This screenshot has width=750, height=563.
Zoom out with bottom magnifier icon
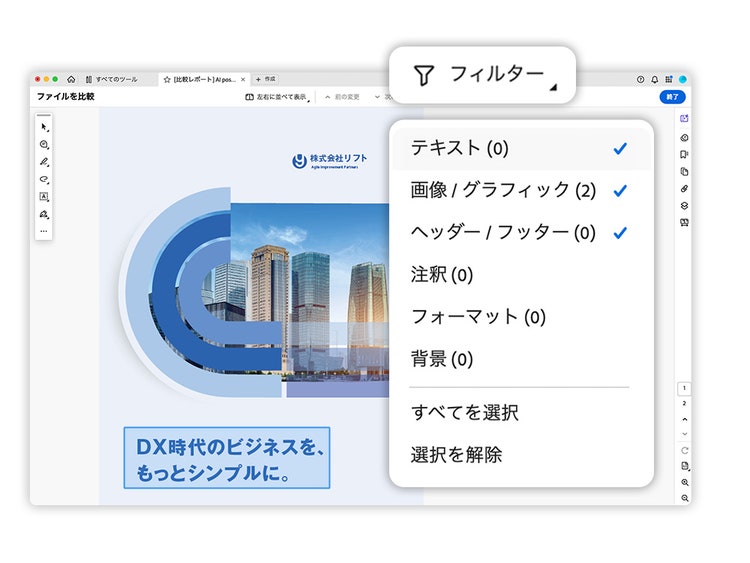click(x=684, y=498)
